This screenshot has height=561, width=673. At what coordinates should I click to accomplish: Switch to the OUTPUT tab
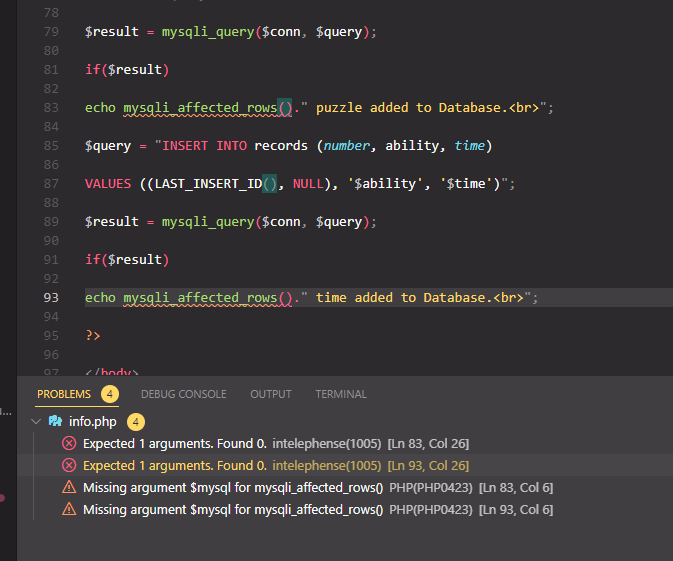(271, 394)
